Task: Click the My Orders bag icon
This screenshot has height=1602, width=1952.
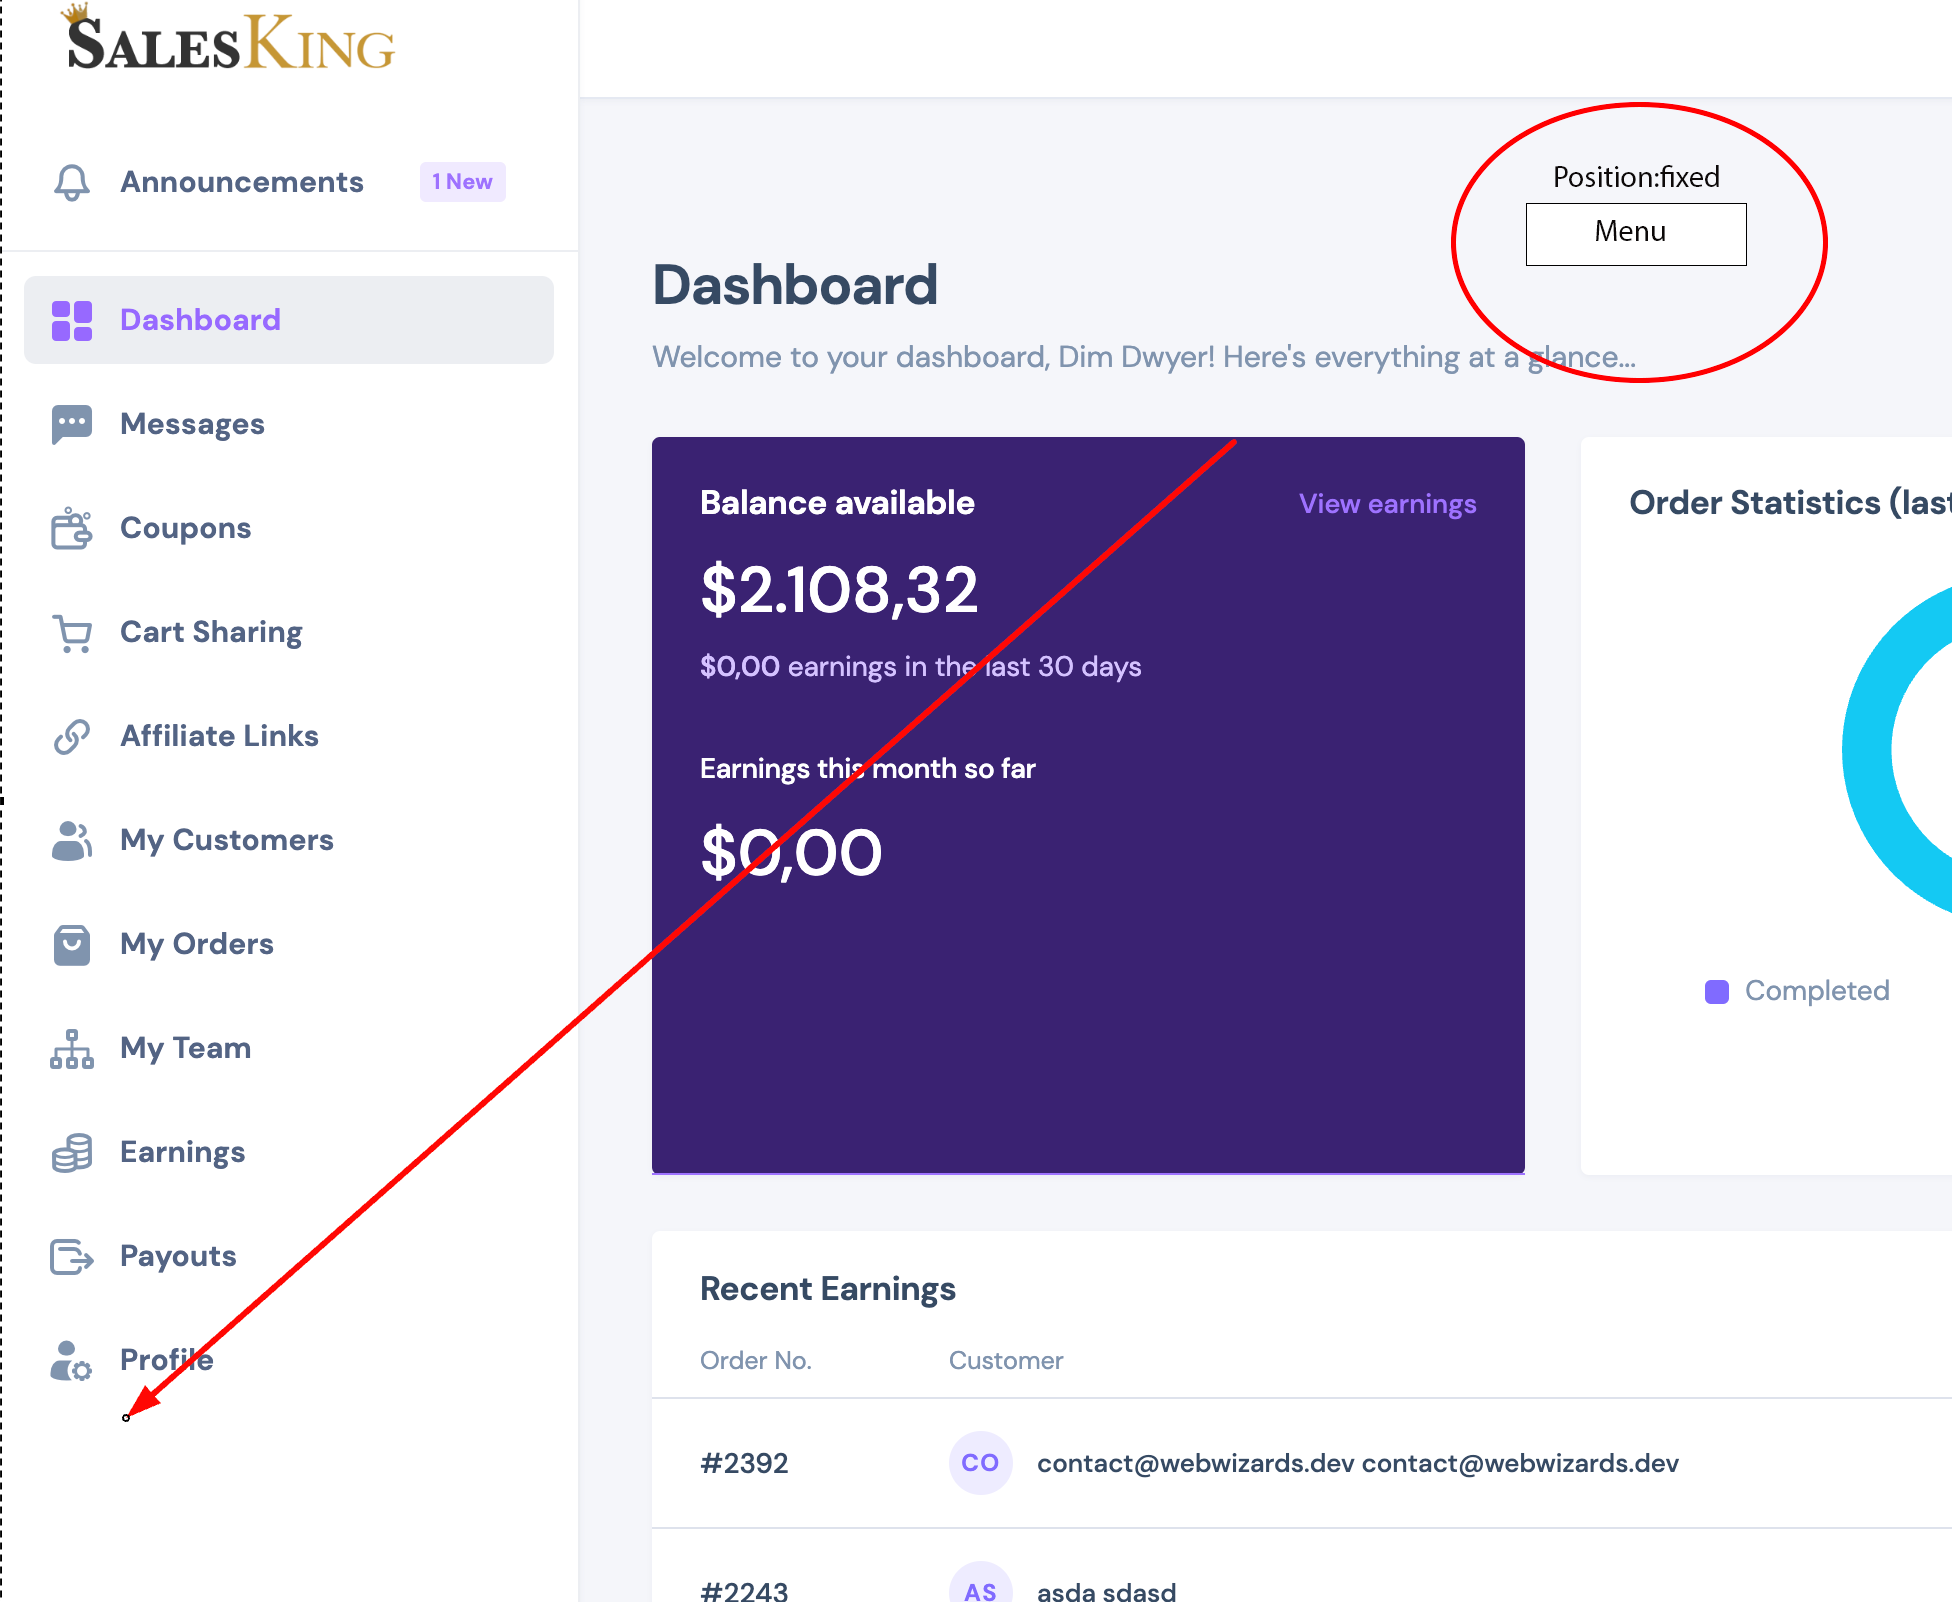Action: 72,944
